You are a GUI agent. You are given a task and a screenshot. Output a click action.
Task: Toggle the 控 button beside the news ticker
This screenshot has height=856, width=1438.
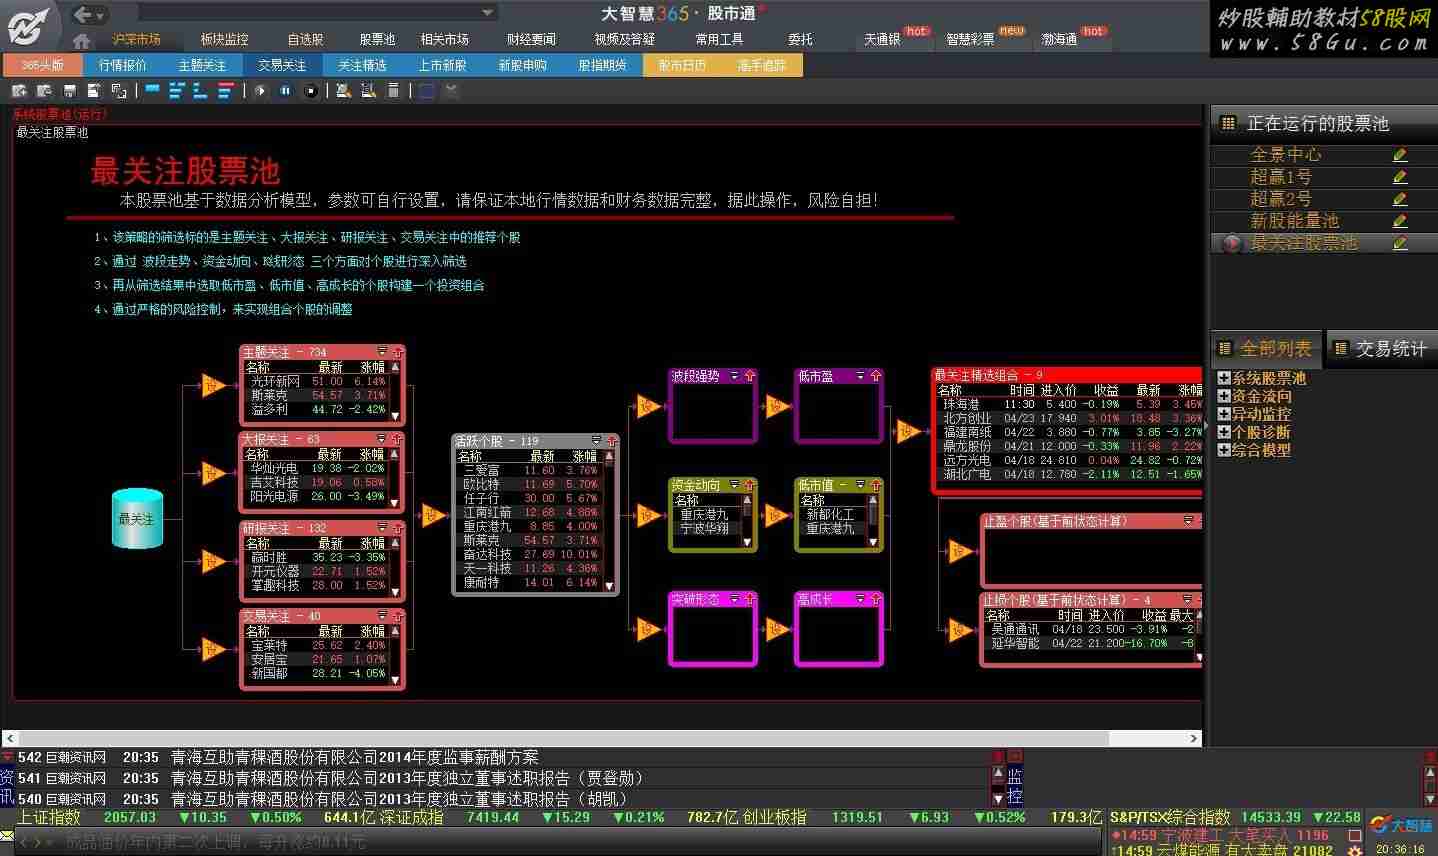pos(1014,797)
